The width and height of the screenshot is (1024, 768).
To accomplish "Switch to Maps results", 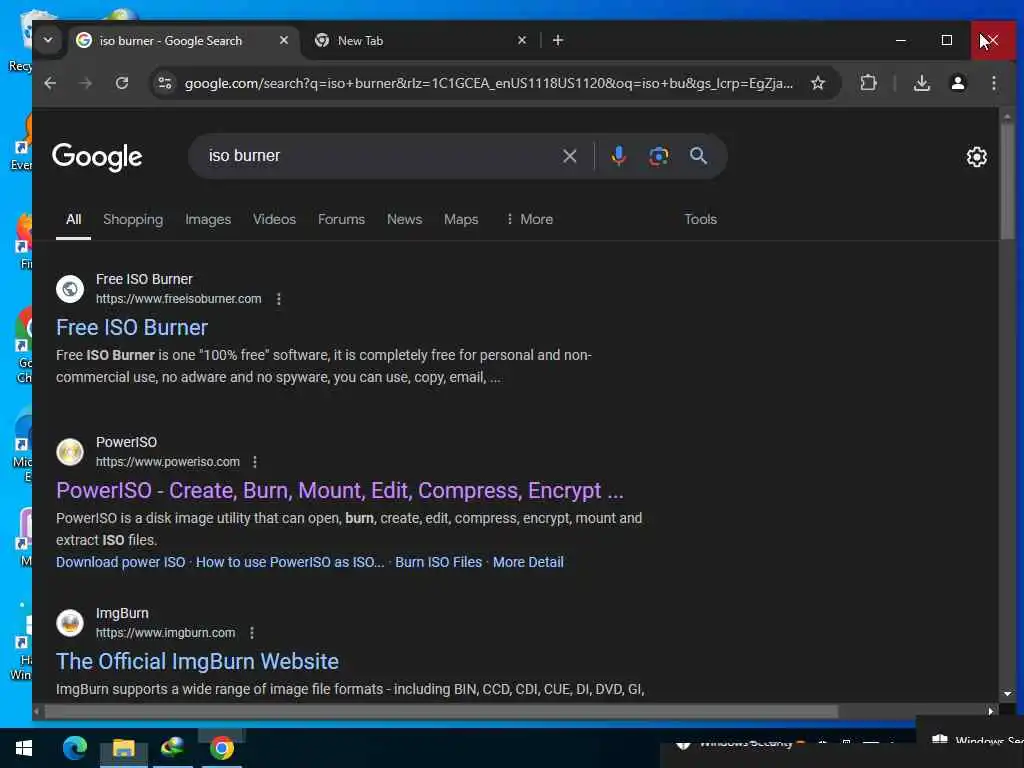I will point(461,219).
